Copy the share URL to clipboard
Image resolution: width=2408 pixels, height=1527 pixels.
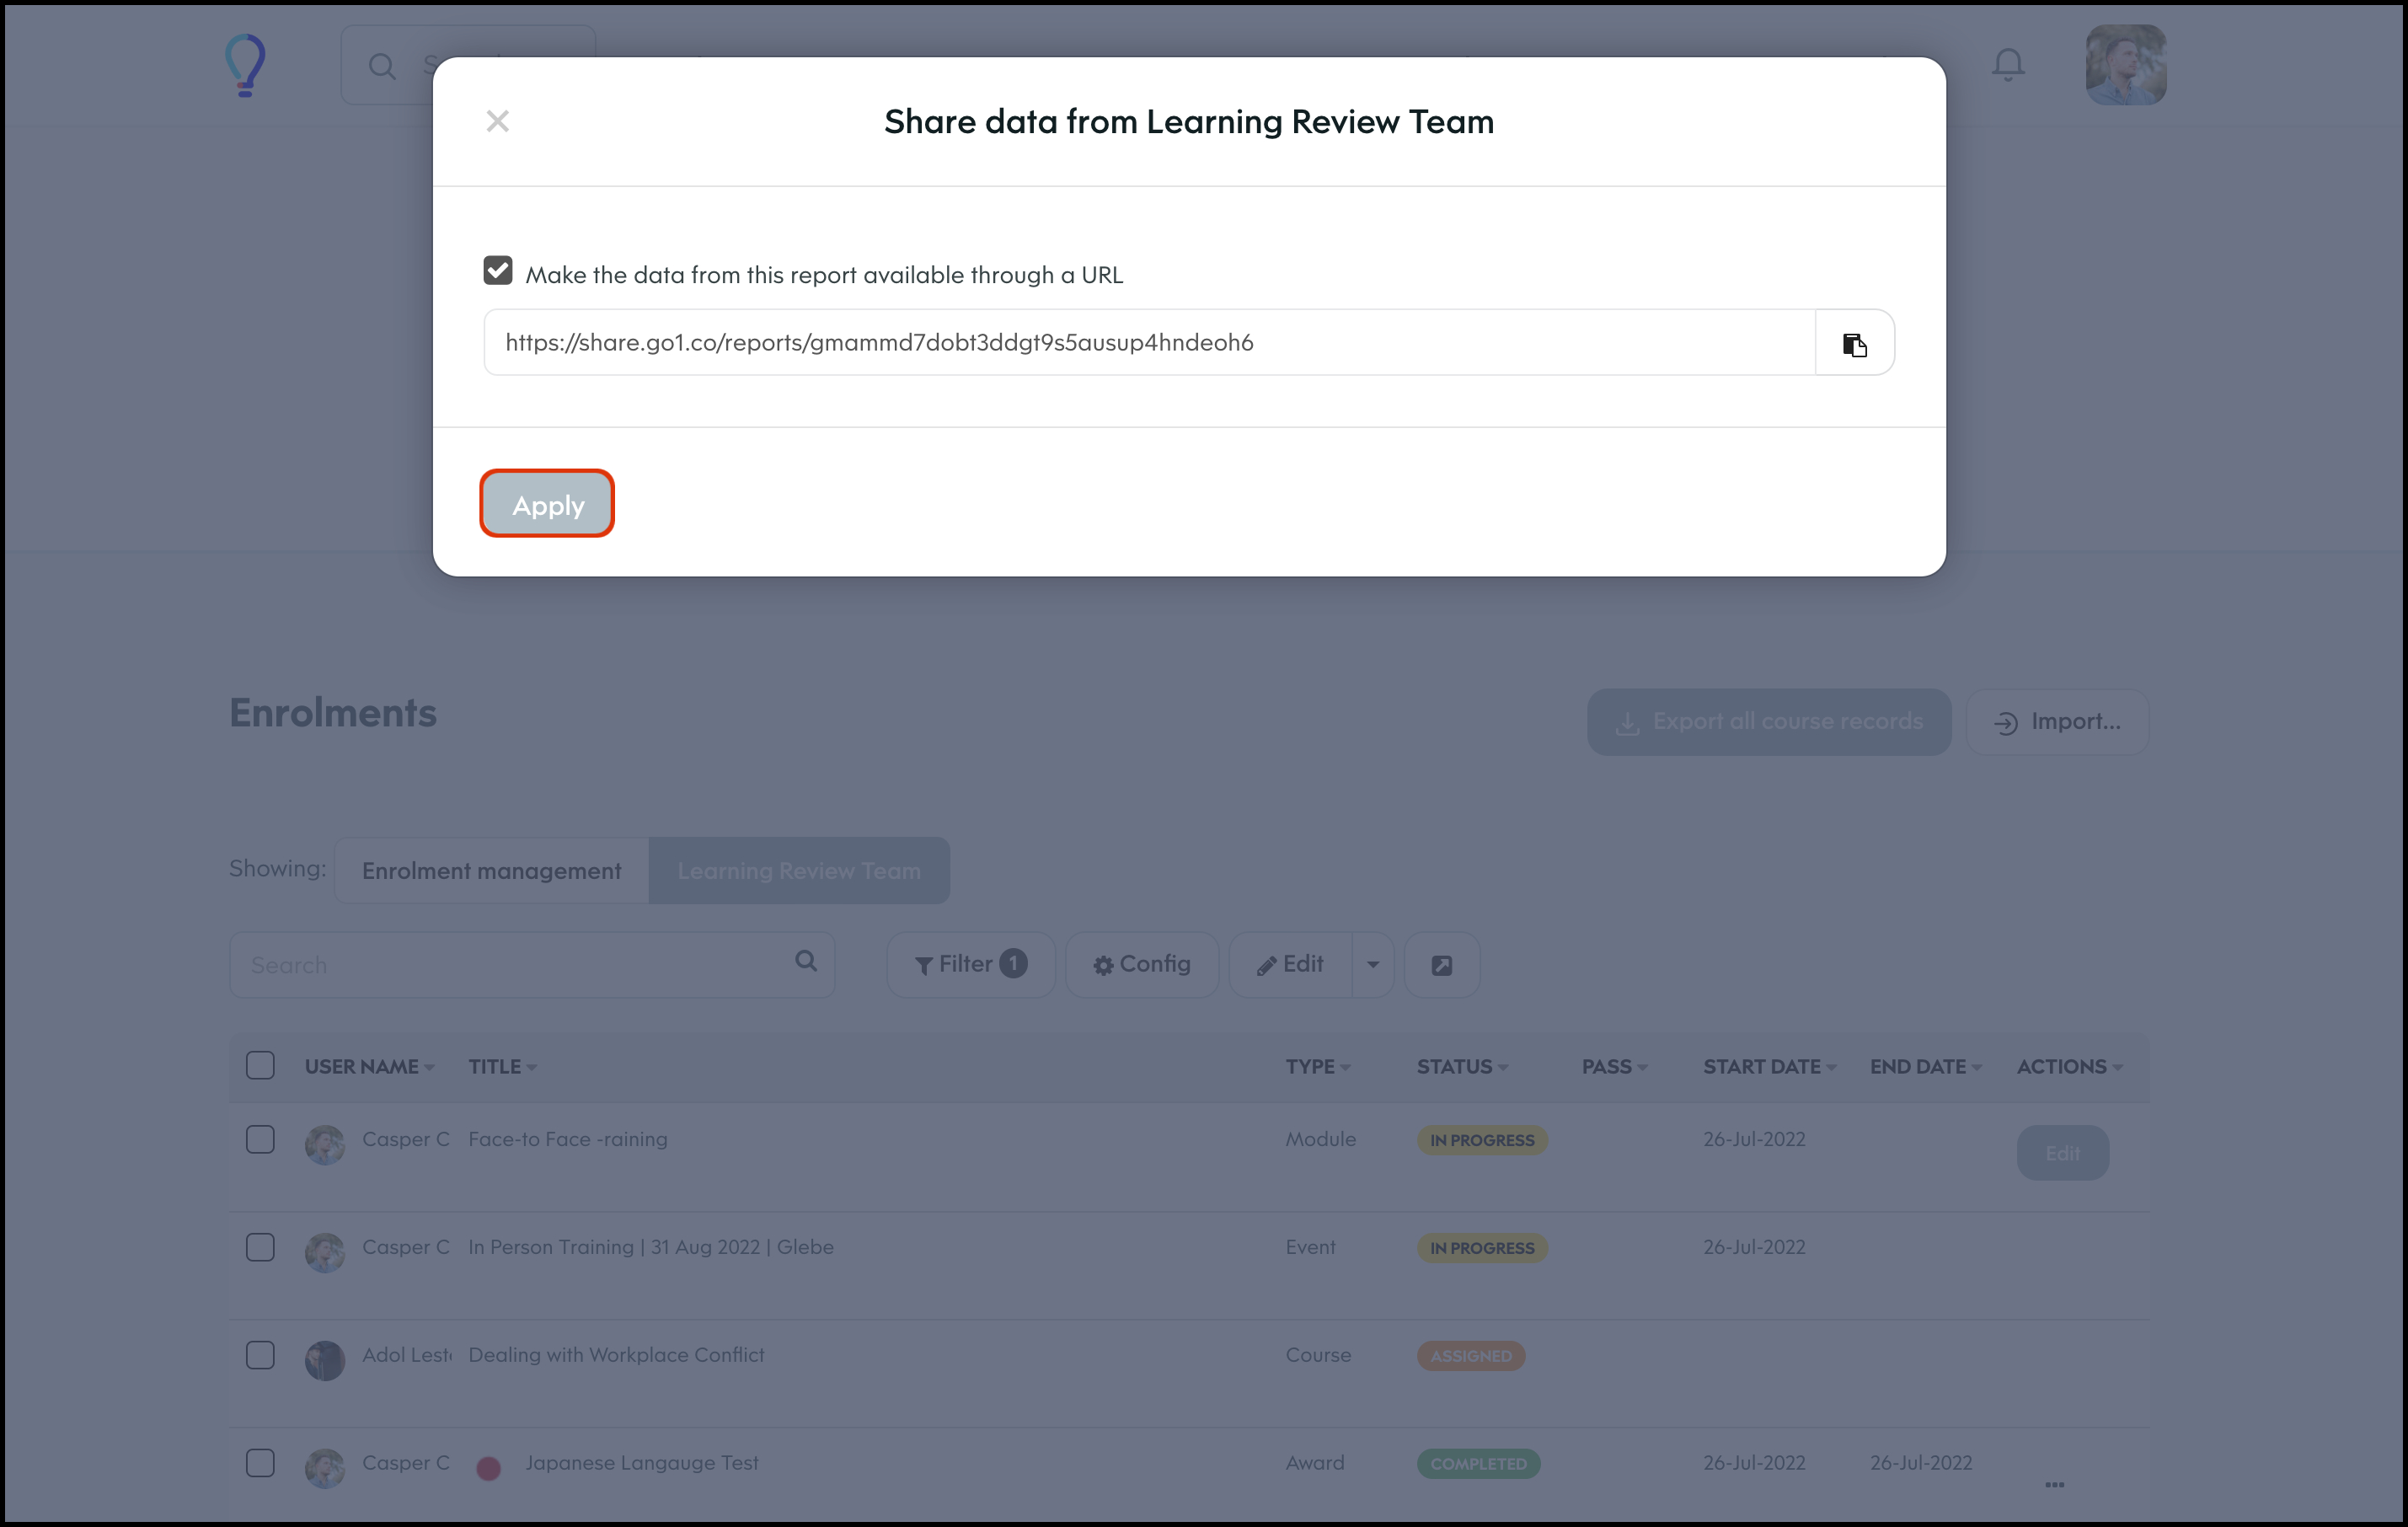pyautogui.click(x=1854, y=343)
